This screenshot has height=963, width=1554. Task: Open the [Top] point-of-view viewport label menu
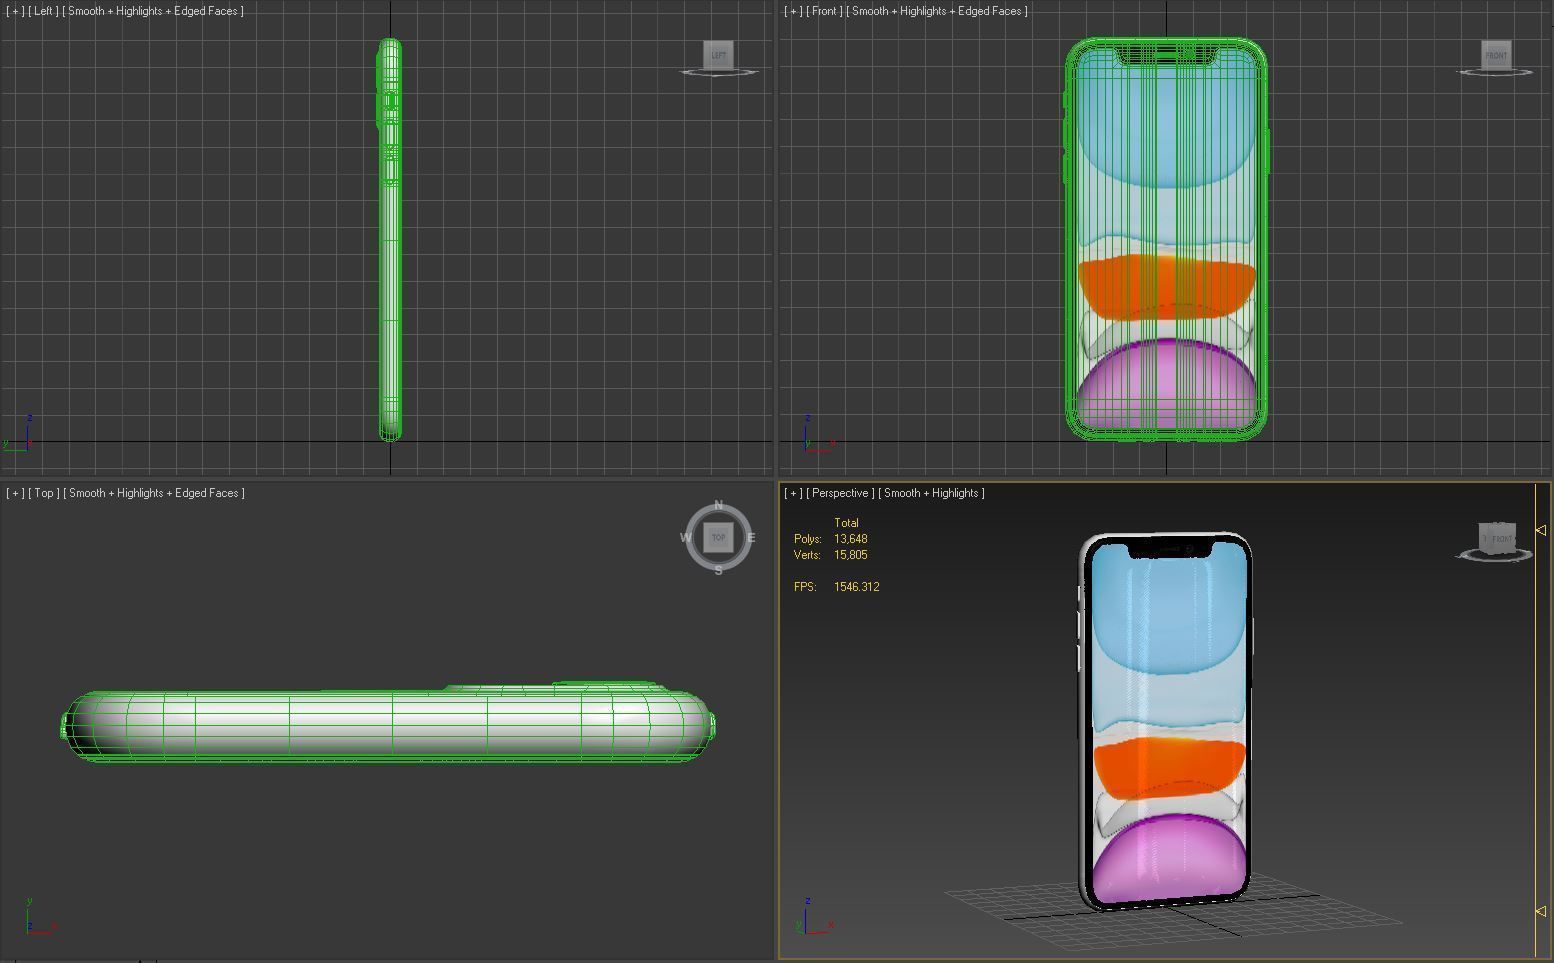tap(44, 493)
